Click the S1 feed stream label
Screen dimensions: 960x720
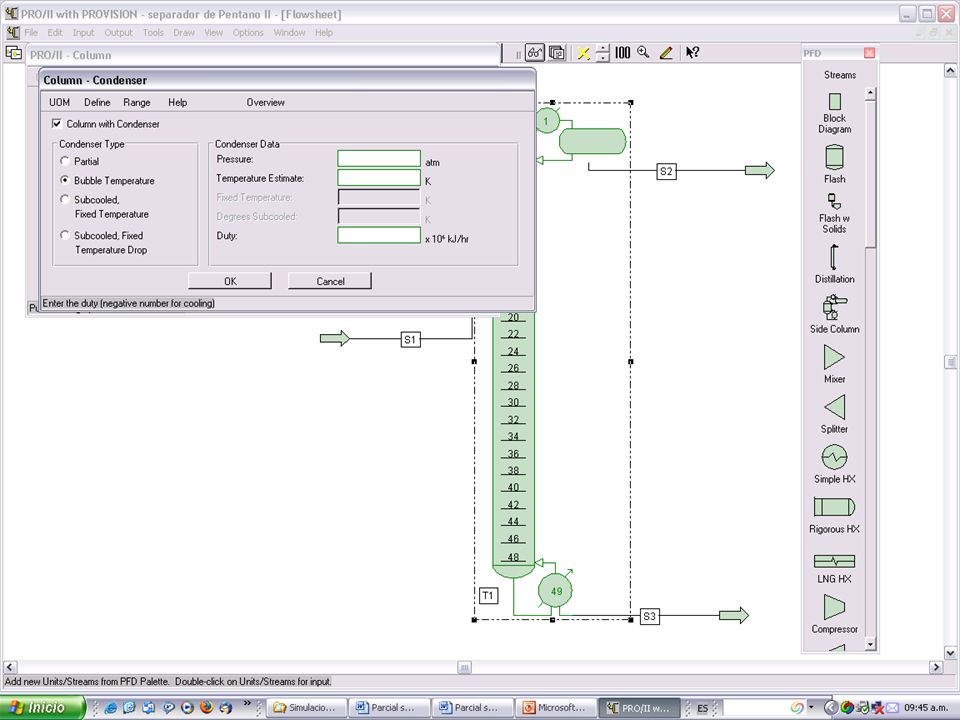click(x=410, y=339)
